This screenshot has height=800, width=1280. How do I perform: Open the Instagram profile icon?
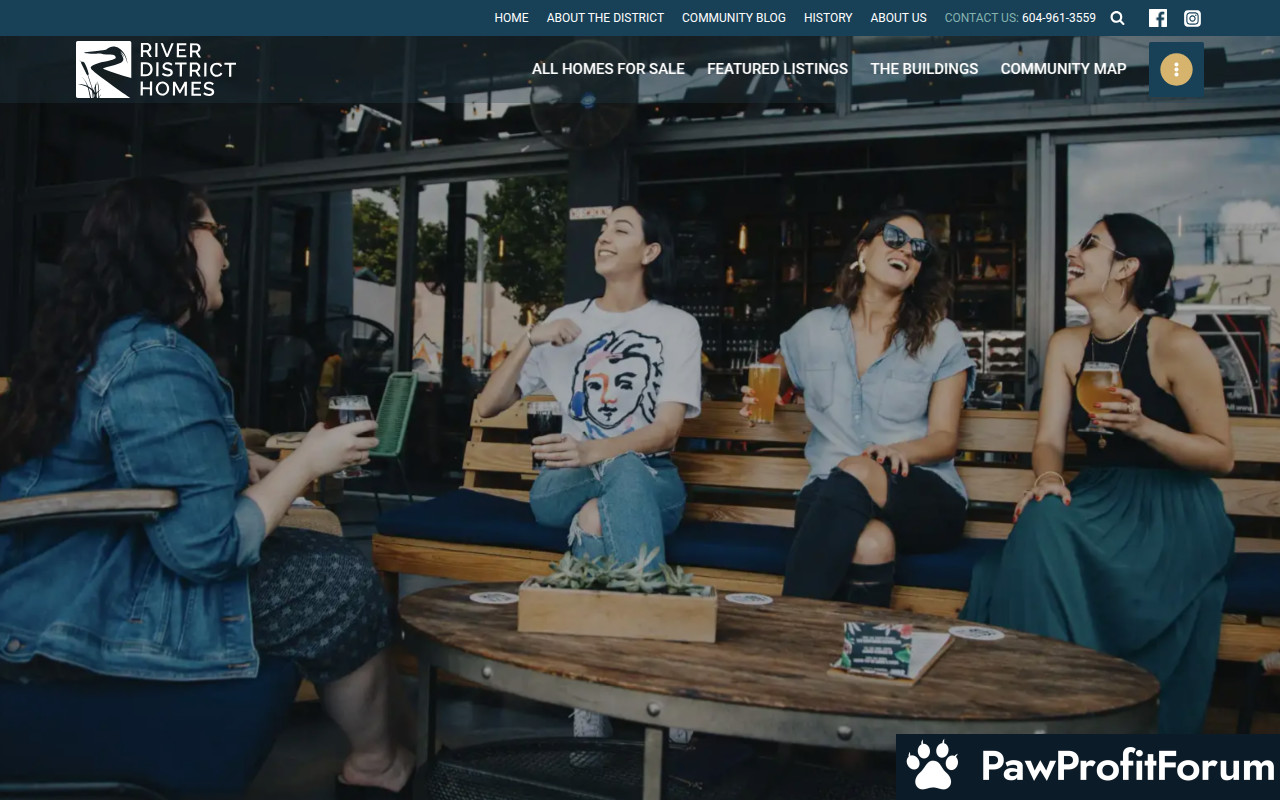[x=1192, y=18]
